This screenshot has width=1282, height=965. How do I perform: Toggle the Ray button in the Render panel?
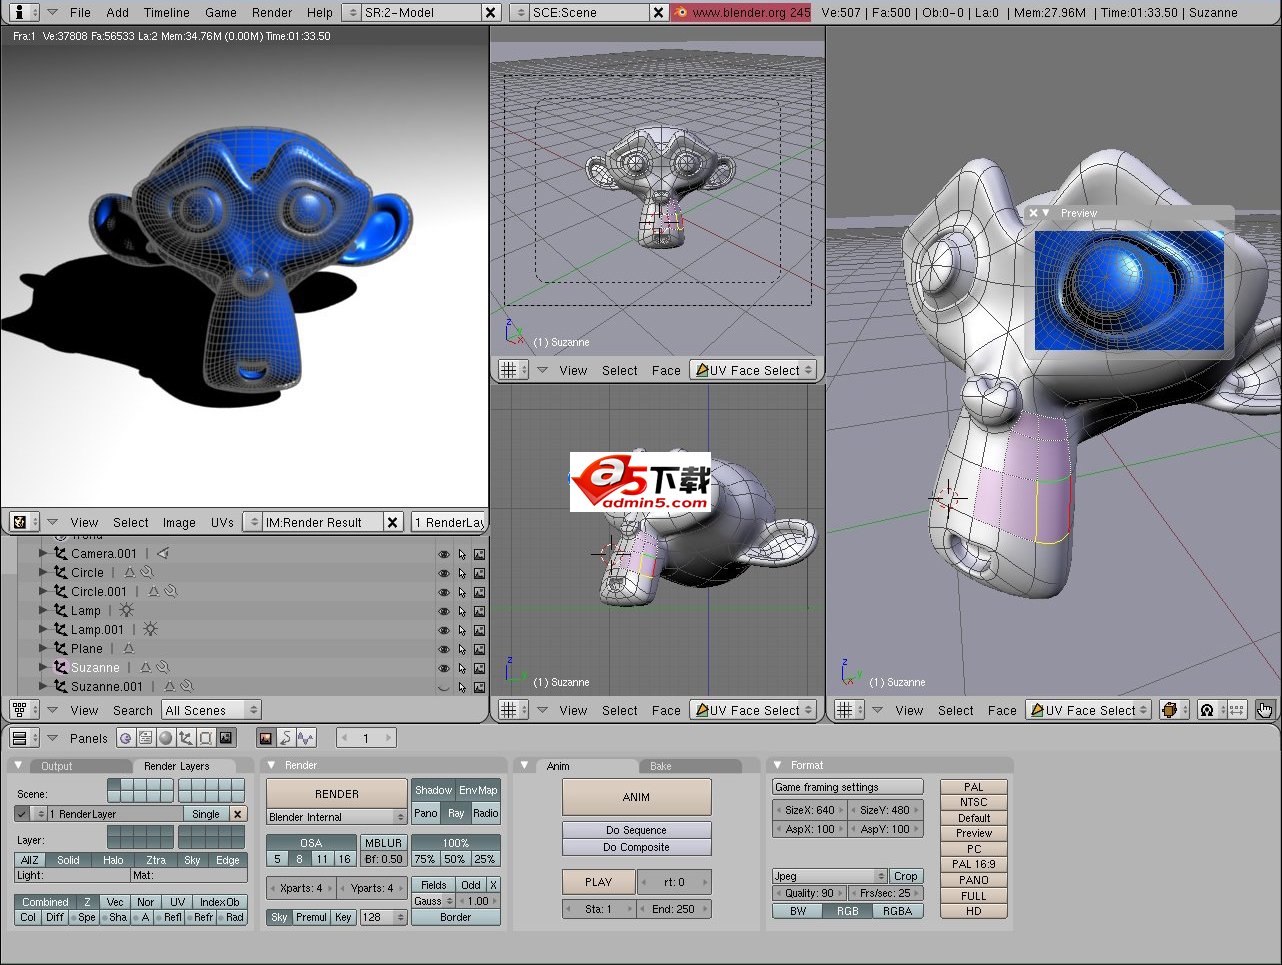click(x=456, y=813)
